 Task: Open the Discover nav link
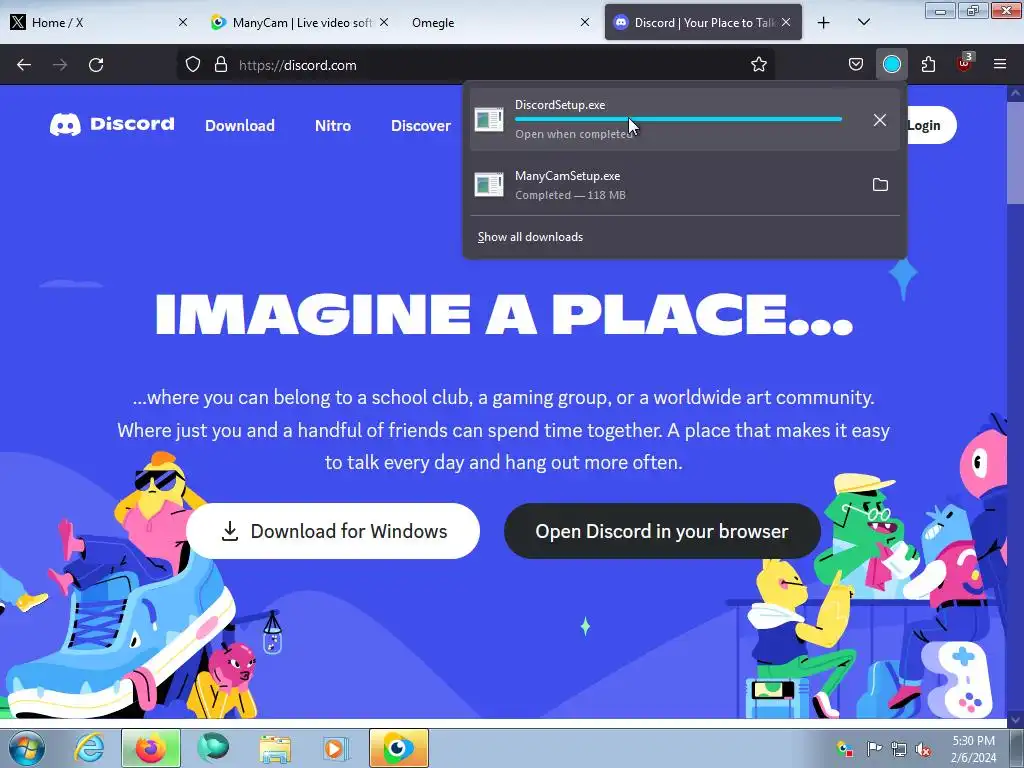[421, 125]
